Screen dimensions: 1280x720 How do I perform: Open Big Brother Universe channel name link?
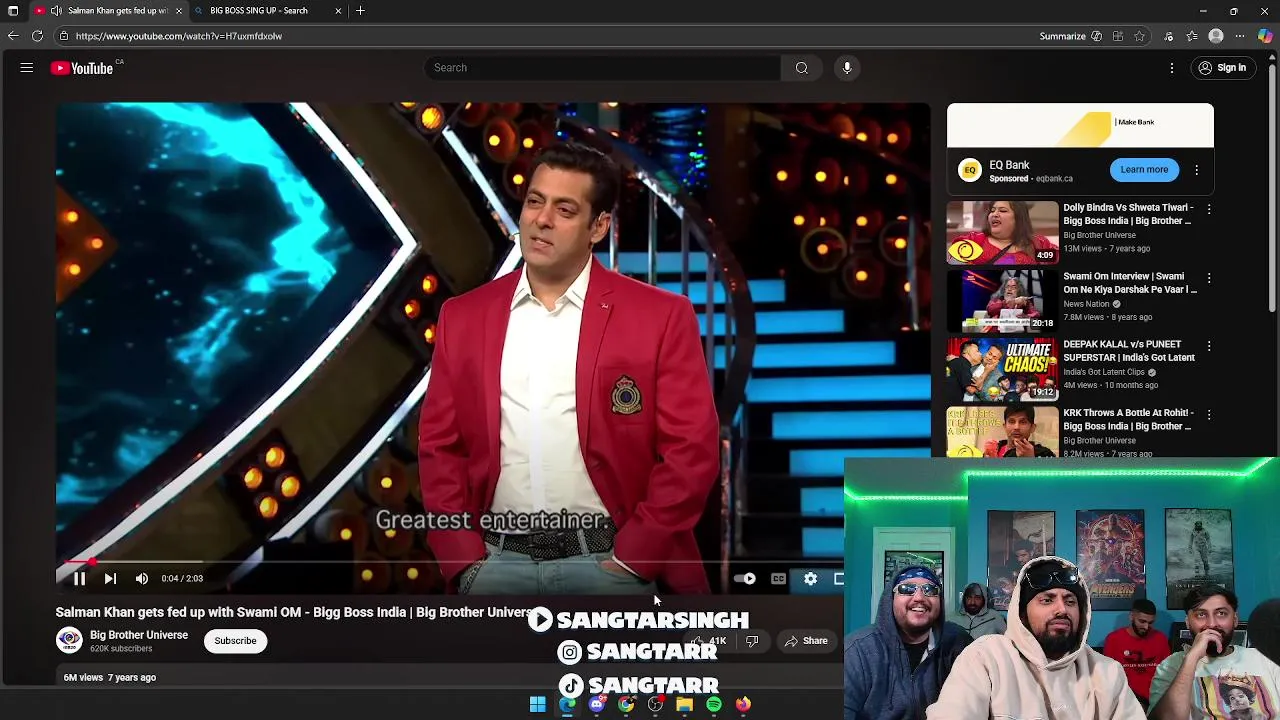(139, 635)
